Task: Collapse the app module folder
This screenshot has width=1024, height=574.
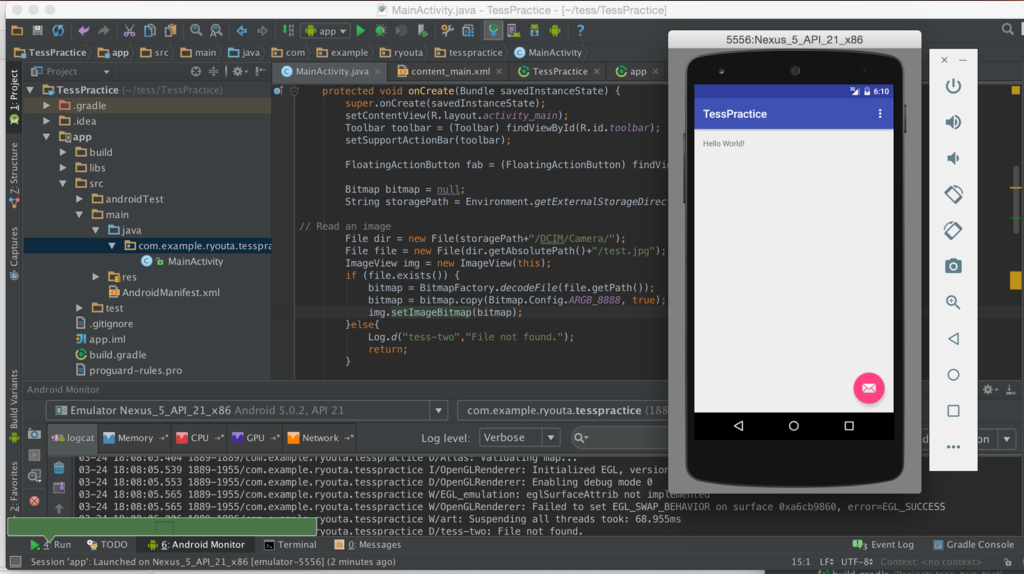Action: (x=46, y=136)
